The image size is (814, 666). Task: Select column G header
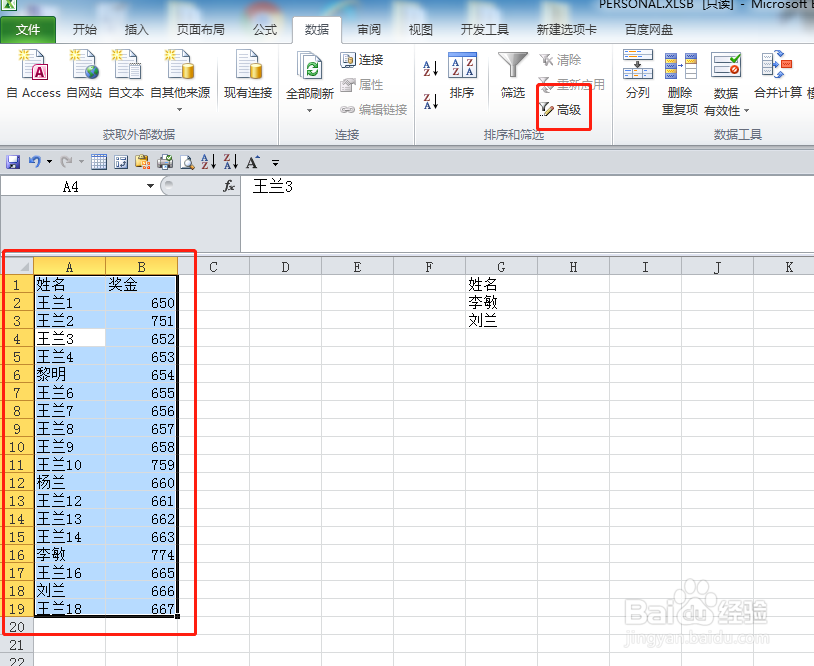coord(501,267)
